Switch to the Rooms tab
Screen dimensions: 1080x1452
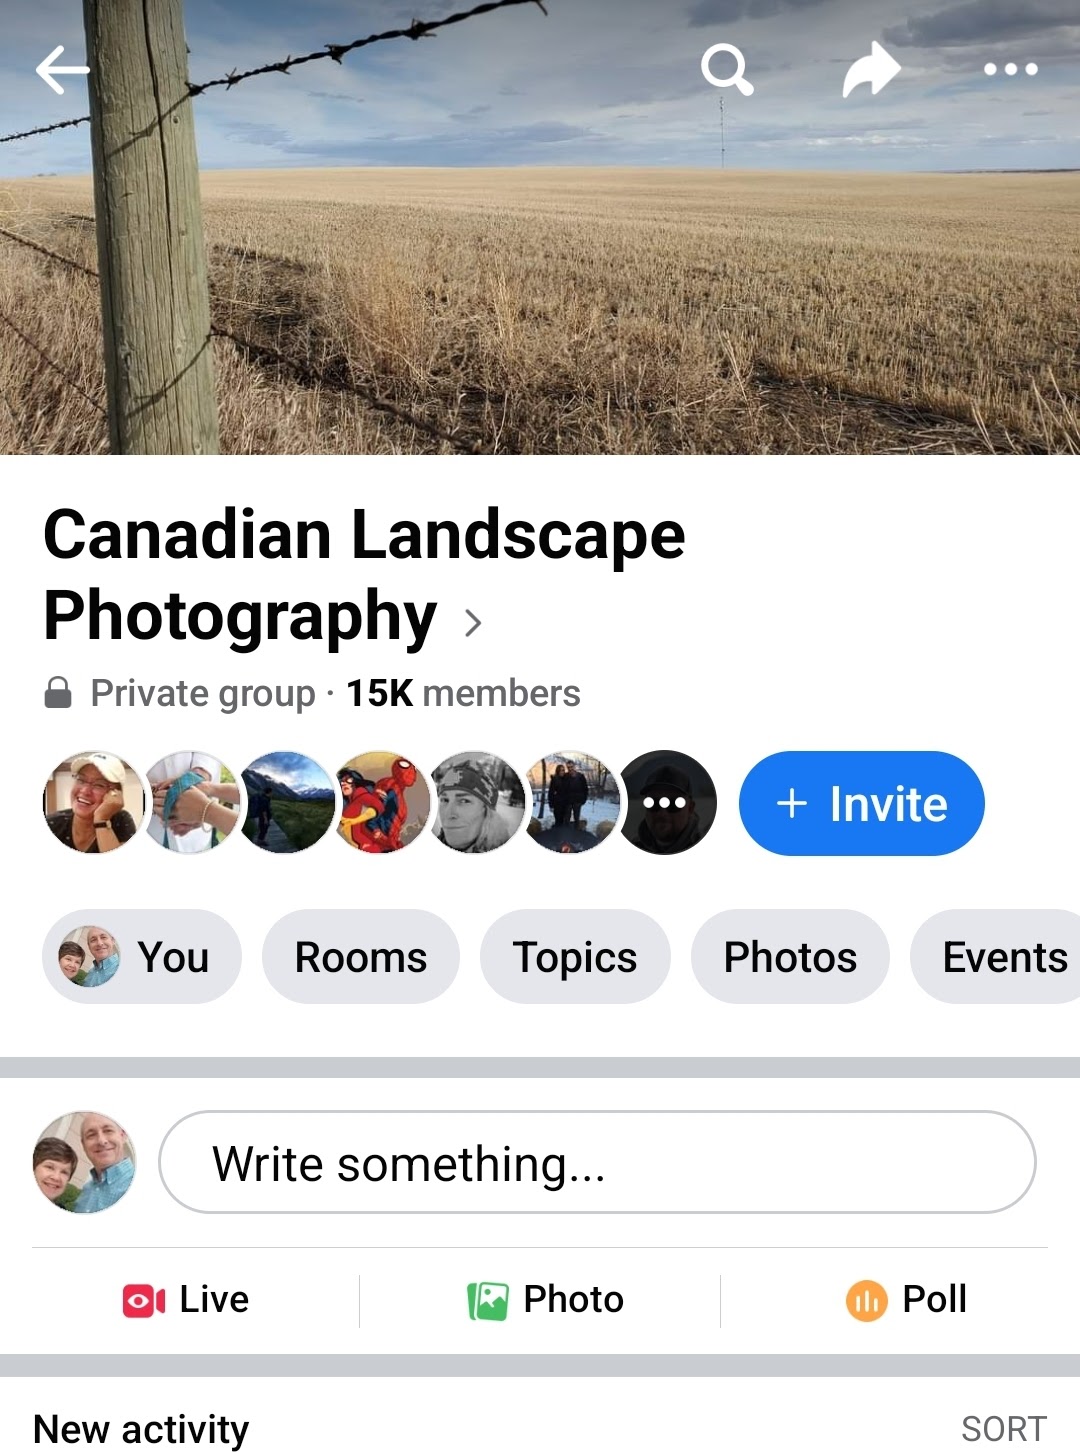(x=360, y=957)
